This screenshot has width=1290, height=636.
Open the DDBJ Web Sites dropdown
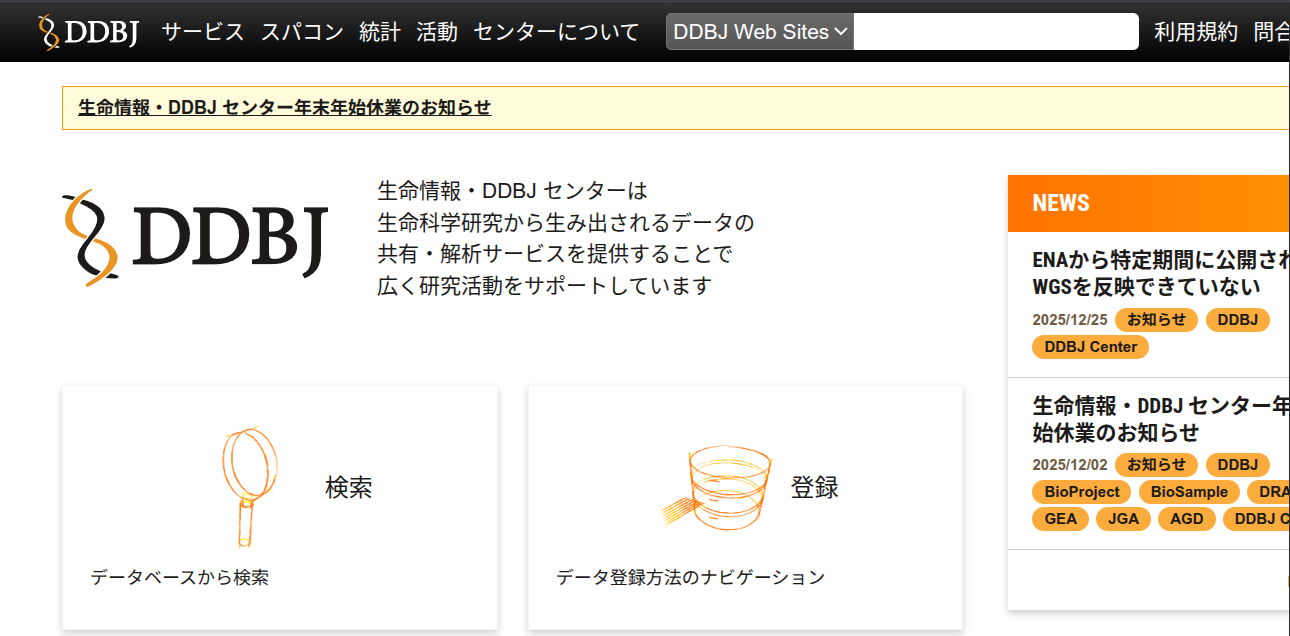click(x=760, y=32)
